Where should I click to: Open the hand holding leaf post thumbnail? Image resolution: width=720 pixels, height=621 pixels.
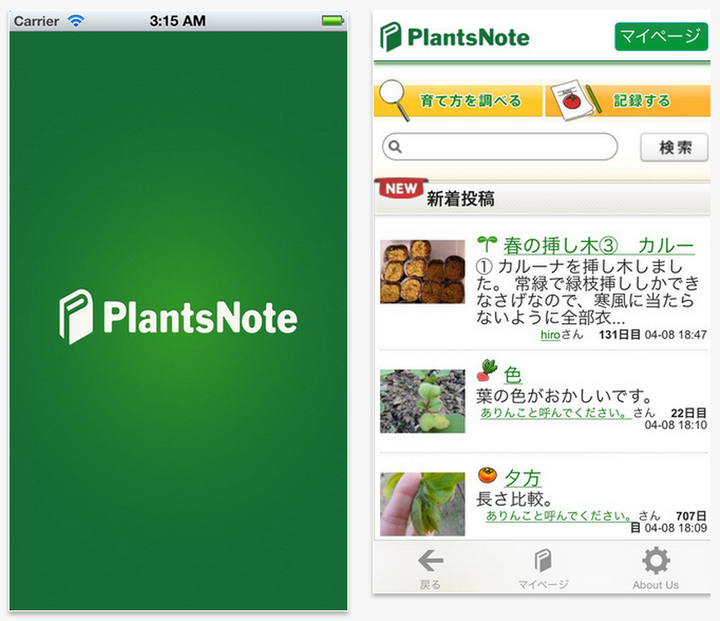click(422, 504)
